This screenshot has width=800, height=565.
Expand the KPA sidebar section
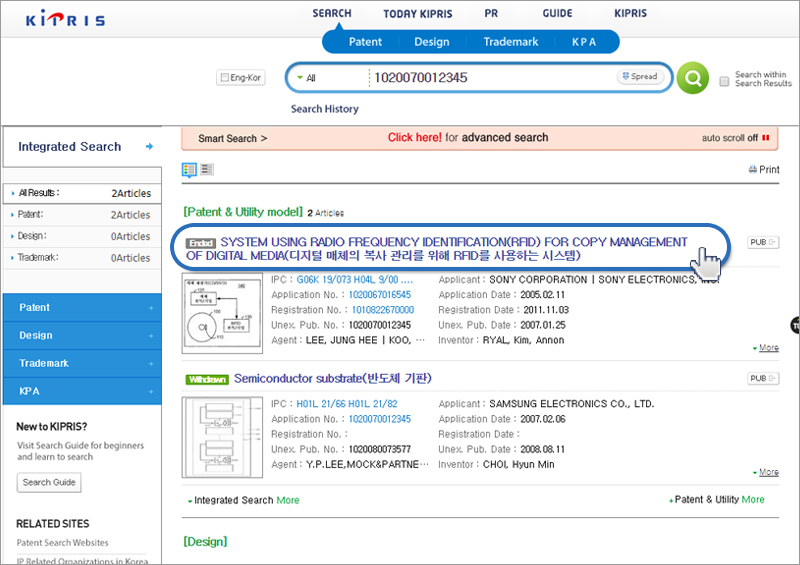click(82, 391)
